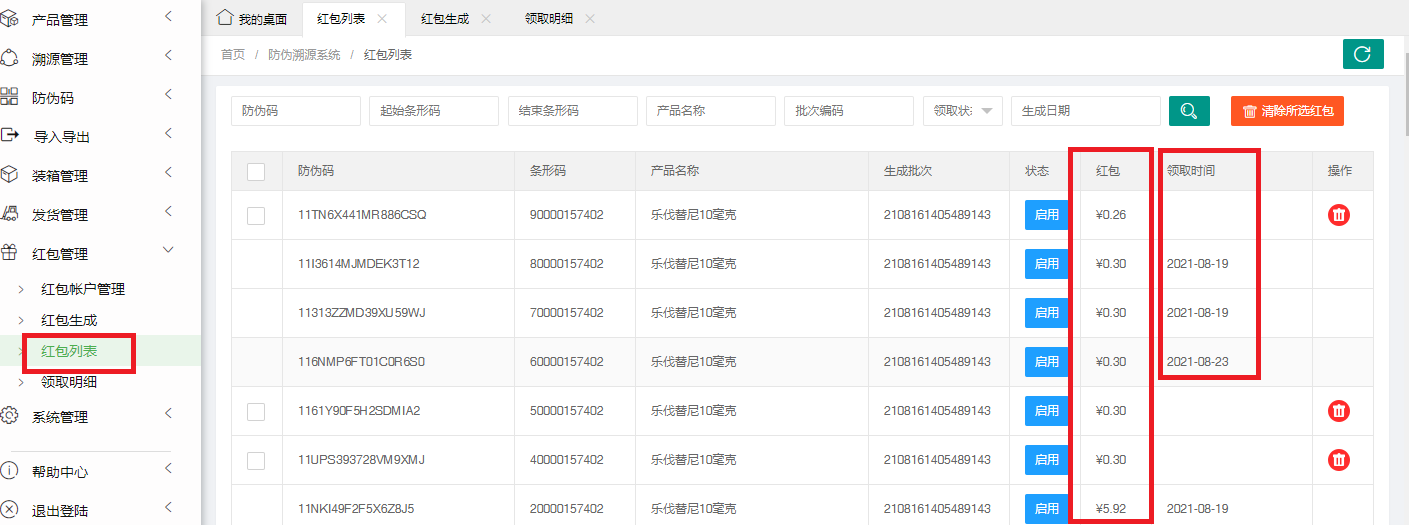Toggle the select-all checkbox in table header
1409x525 pixels.
point(256,172)
